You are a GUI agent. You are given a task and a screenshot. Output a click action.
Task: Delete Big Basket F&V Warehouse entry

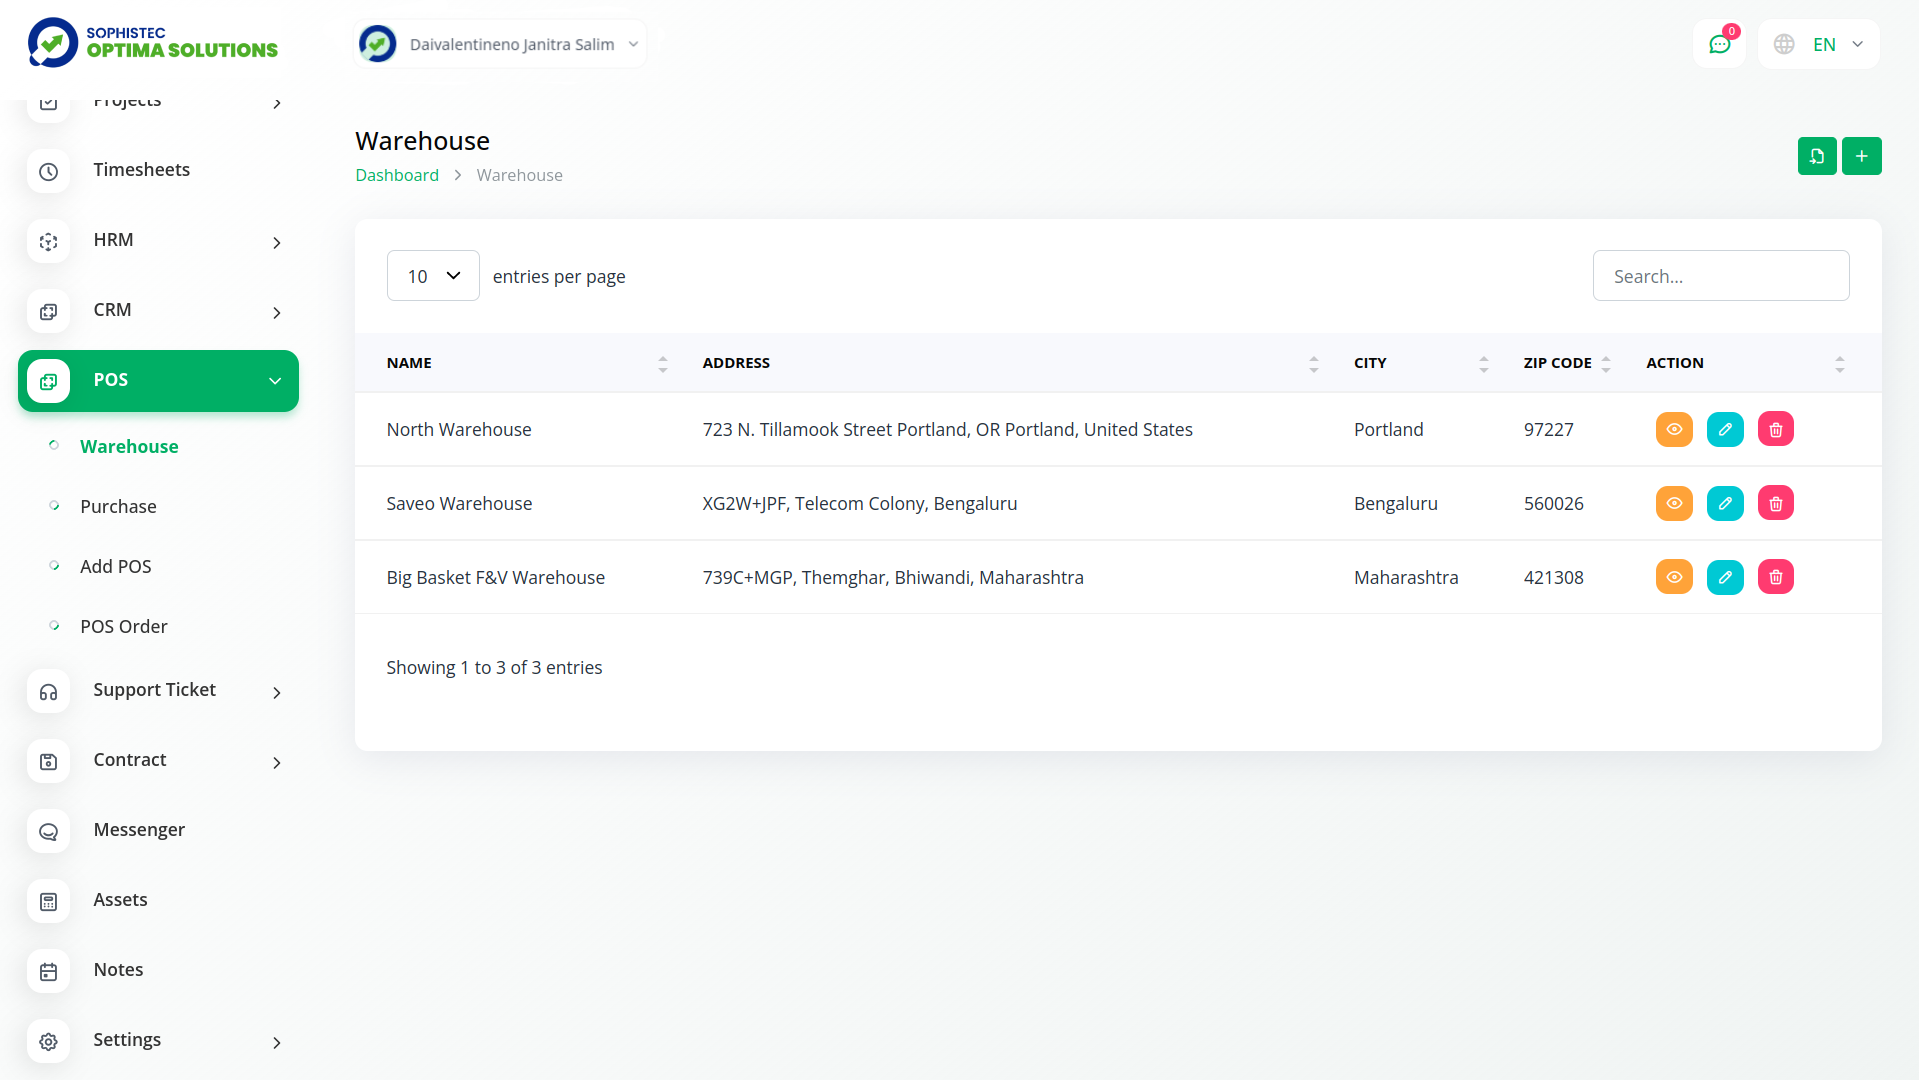1775,578
